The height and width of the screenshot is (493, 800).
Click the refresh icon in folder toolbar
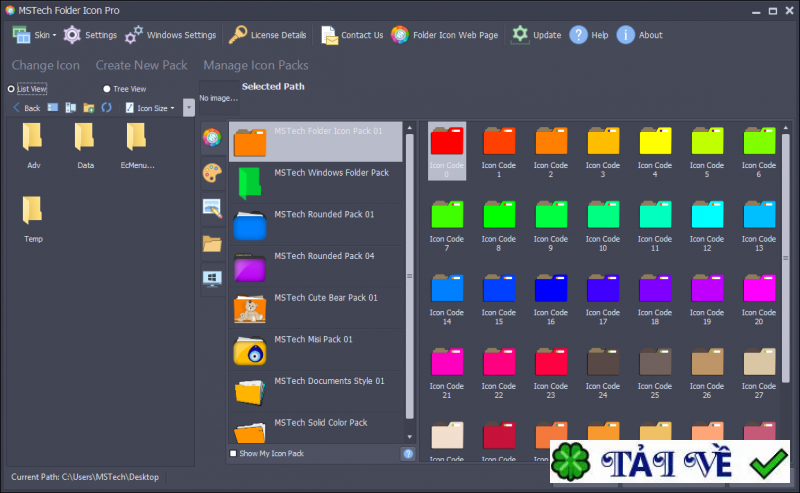tap(106, 107)
